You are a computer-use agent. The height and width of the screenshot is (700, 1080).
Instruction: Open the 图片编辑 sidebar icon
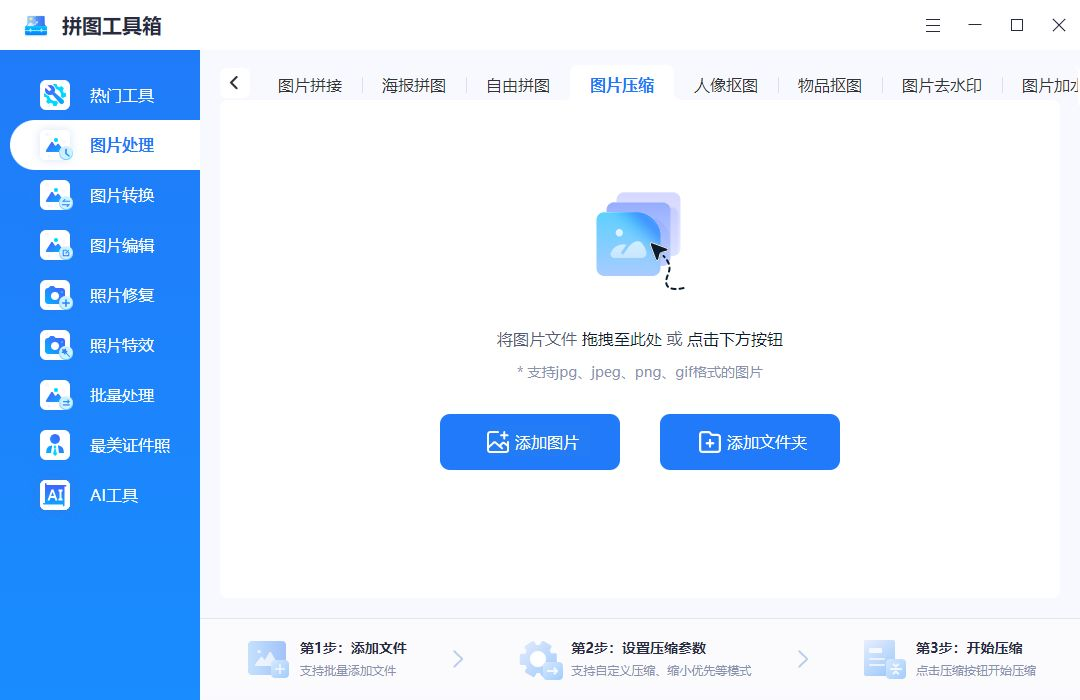pos(55,245)
